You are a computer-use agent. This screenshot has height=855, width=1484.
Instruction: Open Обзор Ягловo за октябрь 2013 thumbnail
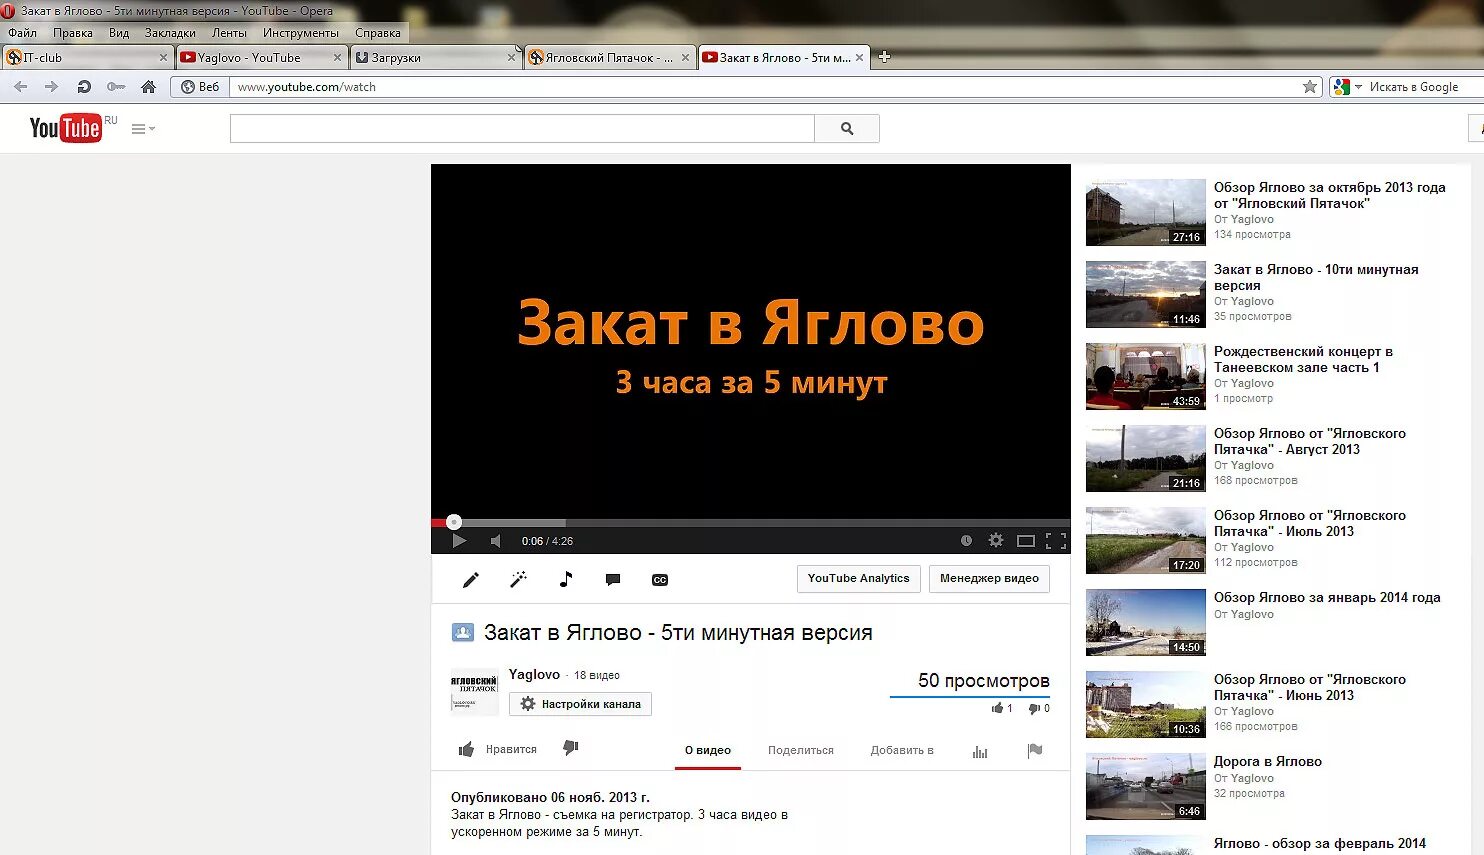click(x=1146, y=212)
